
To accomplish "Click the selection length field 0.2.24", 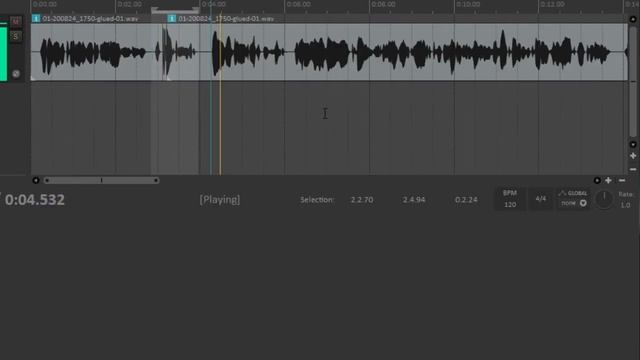I will click(466, 200).
